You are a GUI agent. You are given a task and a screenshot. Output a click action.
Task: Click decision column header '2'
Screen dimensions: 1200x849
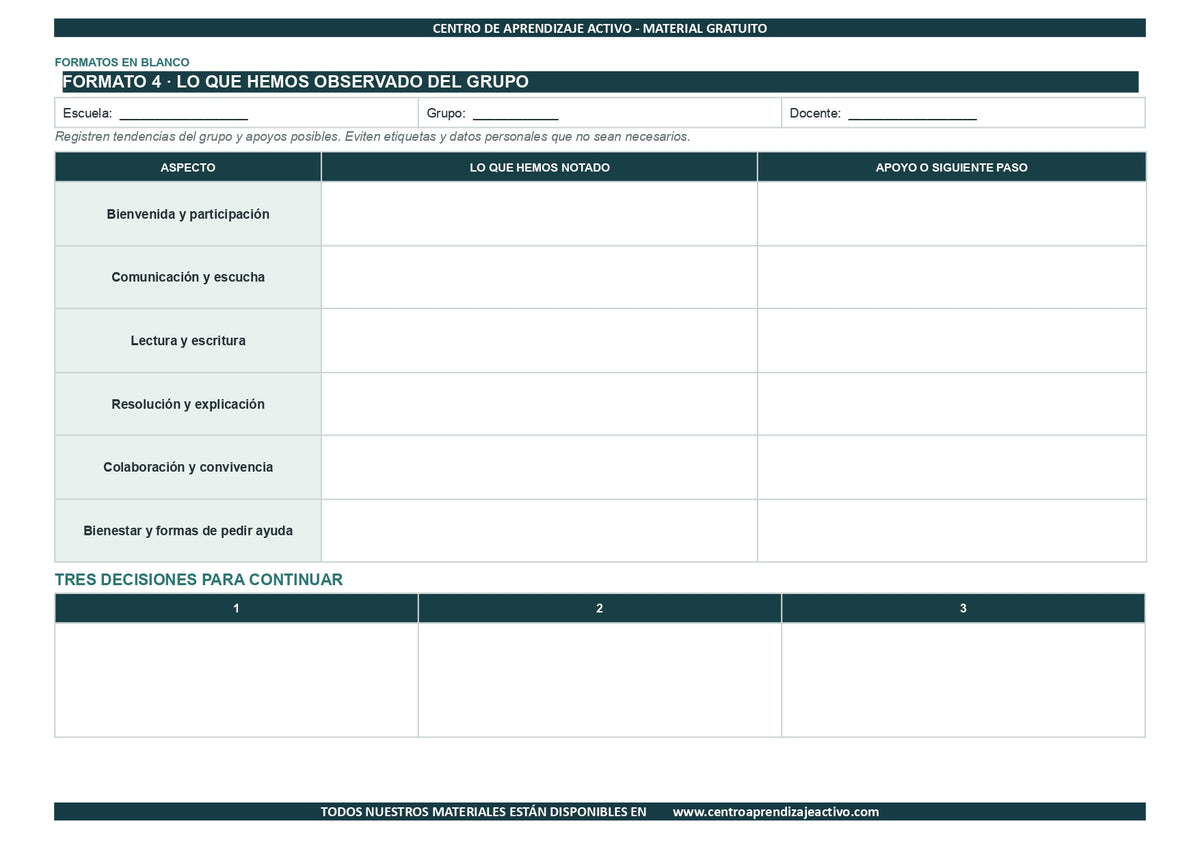600,608
